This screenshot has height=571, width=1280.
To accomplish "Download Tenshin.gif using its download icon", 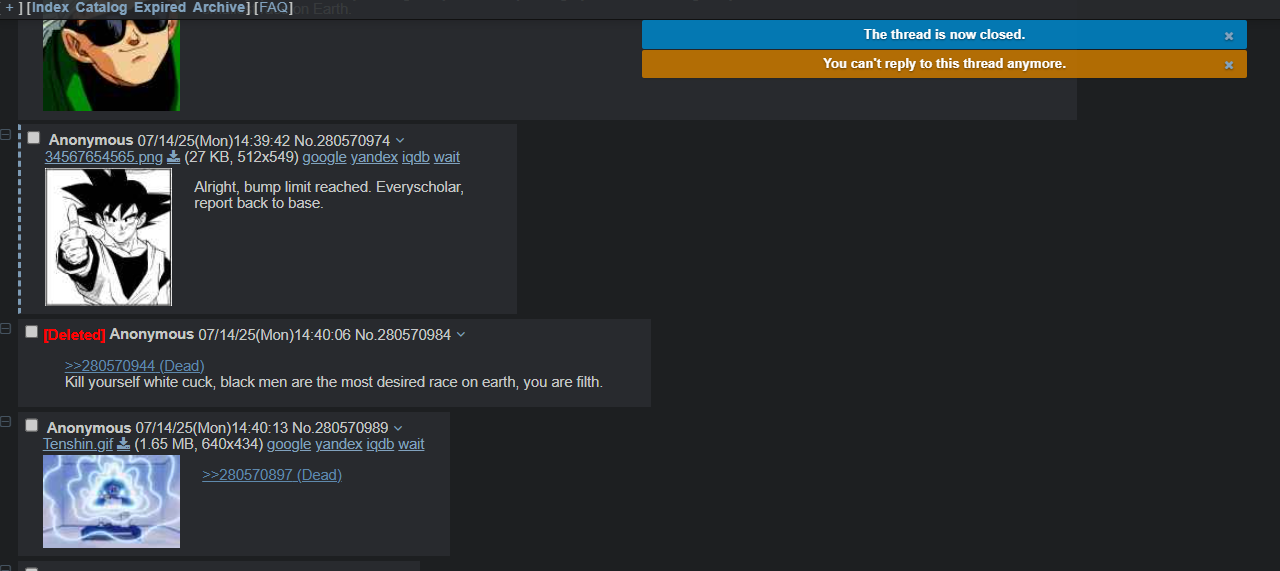I will [x=124, y=444].
